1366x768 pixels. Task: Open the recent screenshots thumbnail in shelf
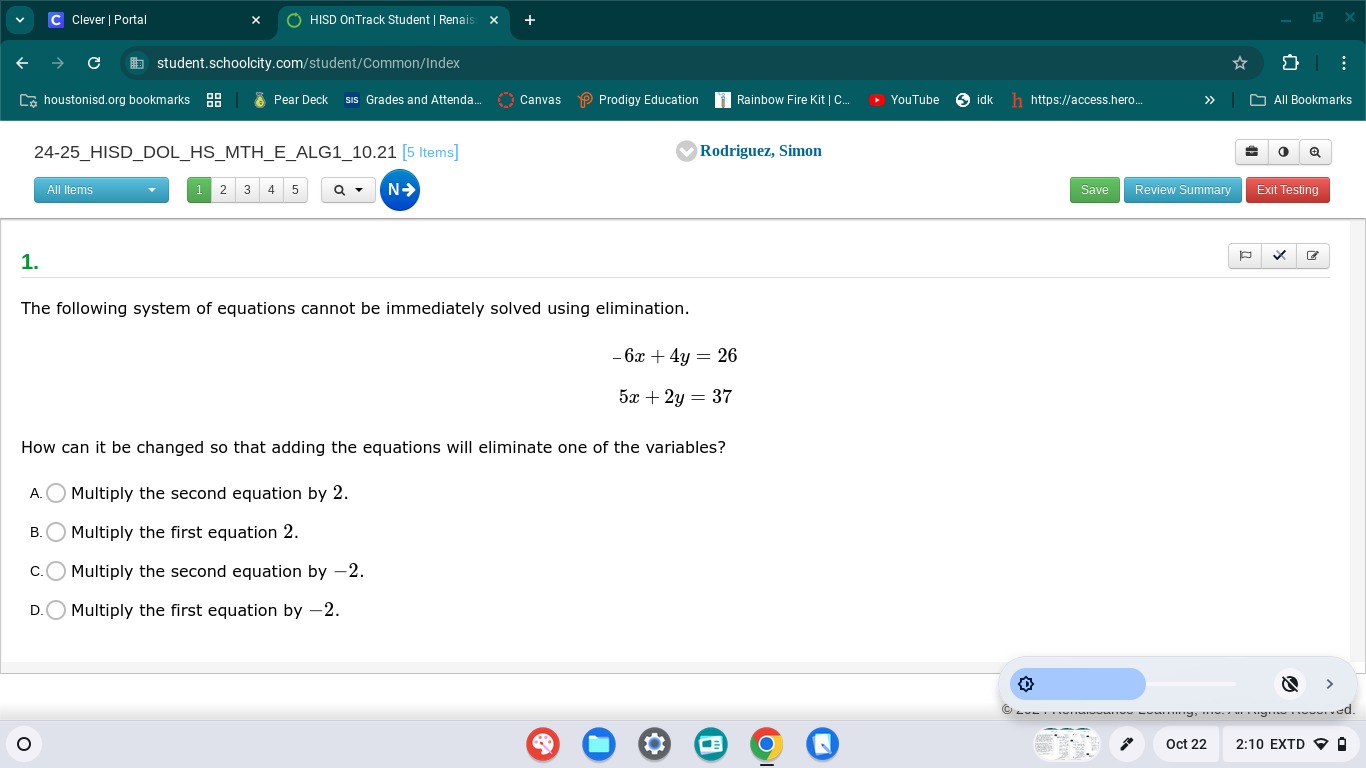(1066, 744)
